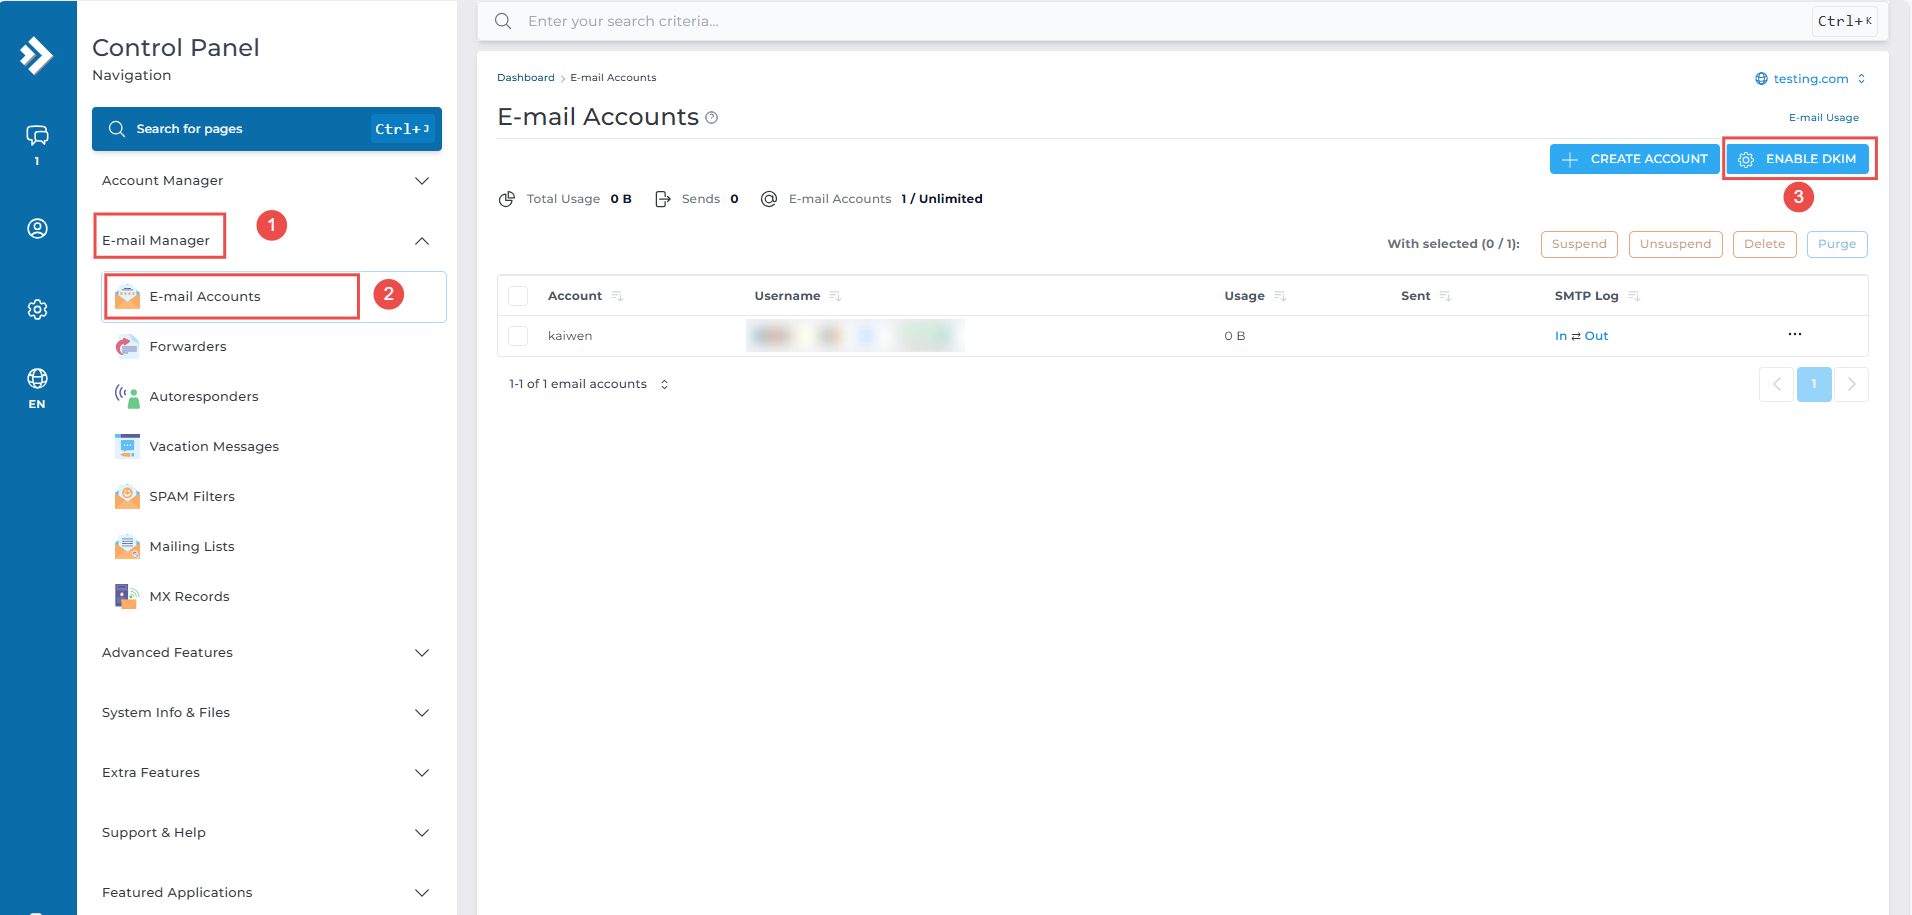Viewport: 1912px width, 915px height.
Task: Expand the Advanced Features section
Action: tap(421, 653)
